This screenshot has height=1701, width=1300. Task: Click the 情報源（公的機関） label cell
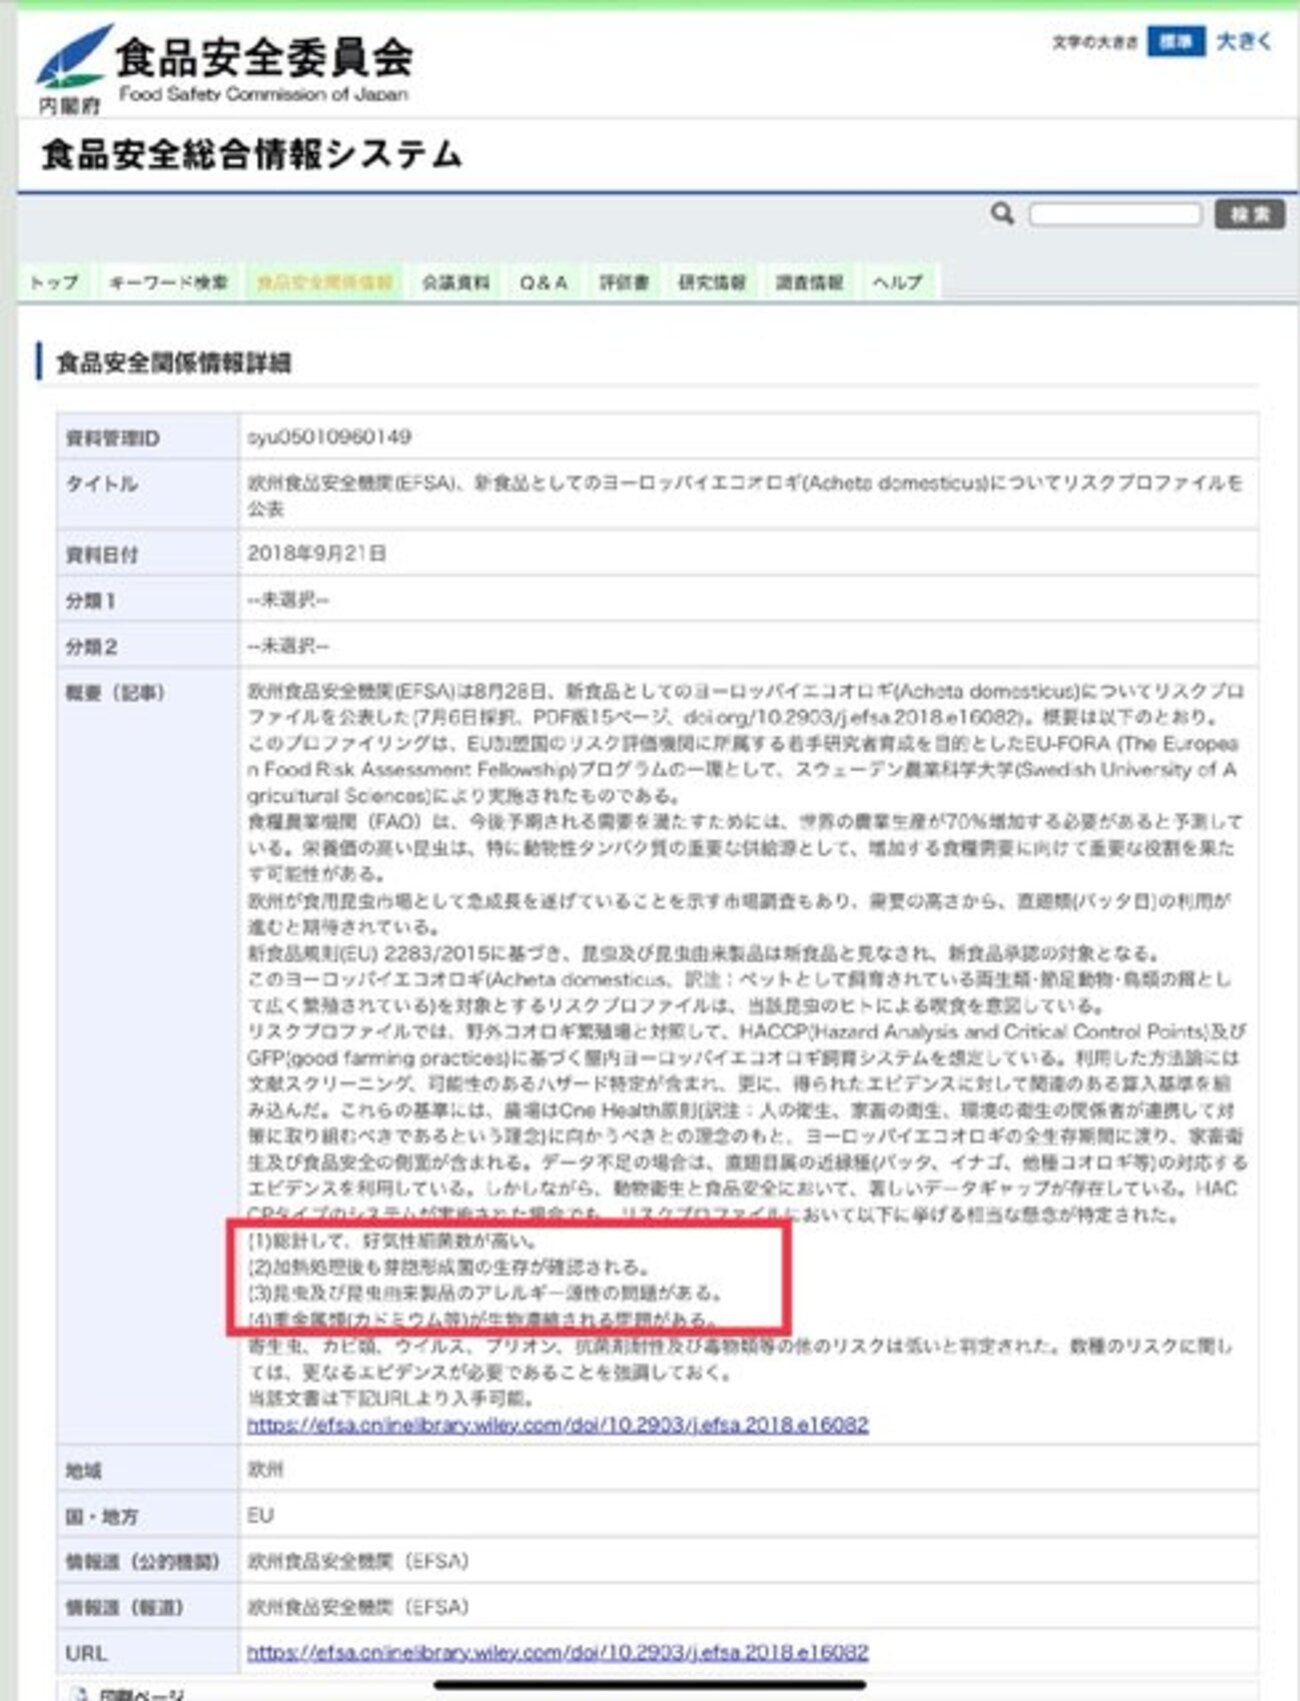[x=148, y=1562]
